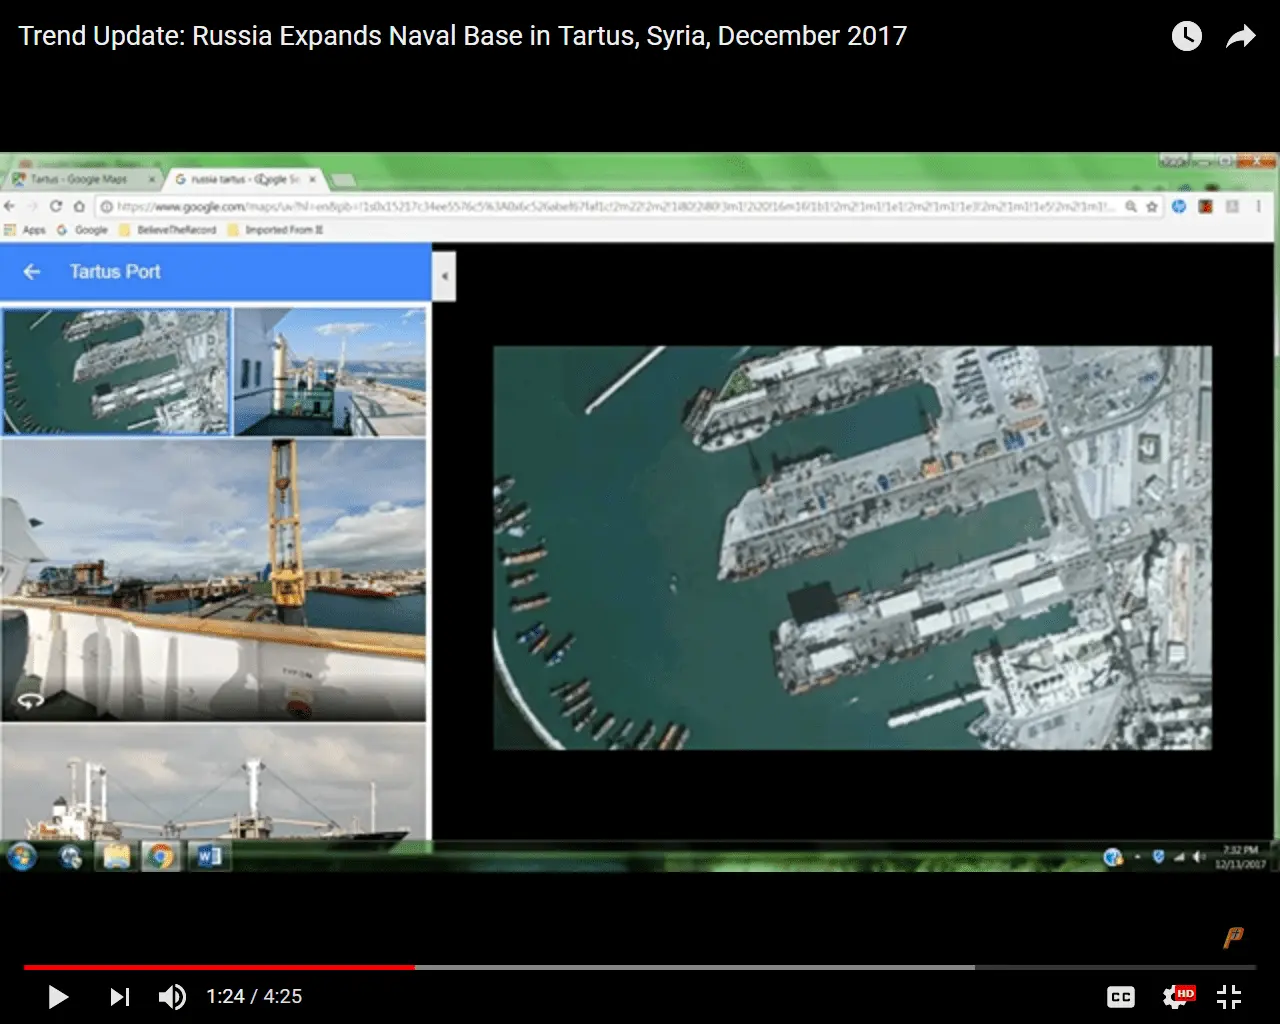Screen dimensions: 1280x1024
Task: Click the browser reload icon
Action: click(56, 206)
